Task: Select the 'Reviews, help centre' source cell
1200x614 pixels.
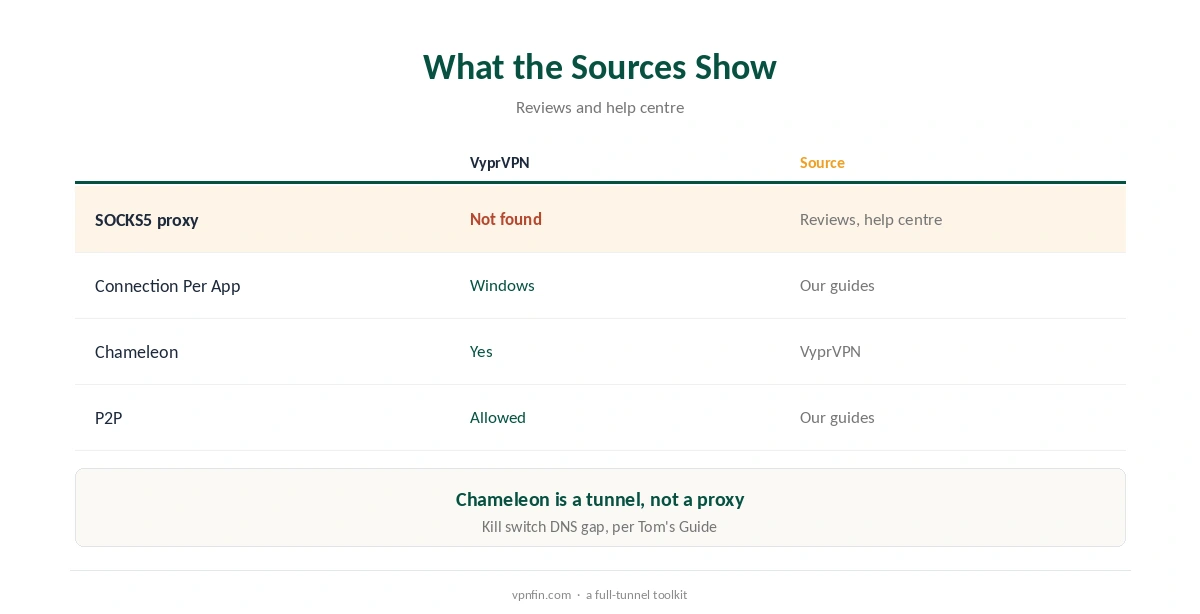Action: (x=871, y=219)
